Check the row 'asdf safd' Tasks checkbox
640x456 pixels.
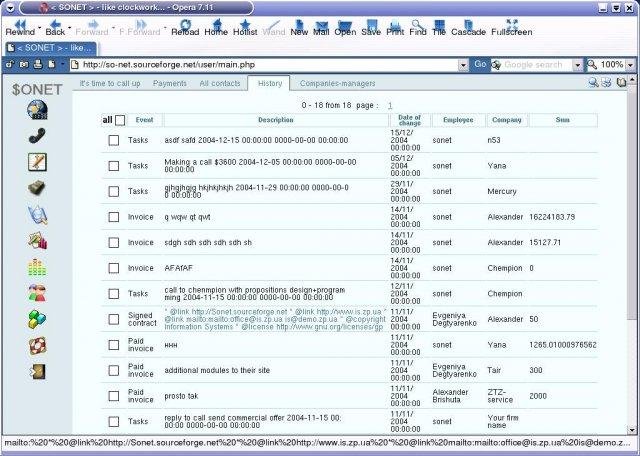pyautogui.click(x=114, y=140)
